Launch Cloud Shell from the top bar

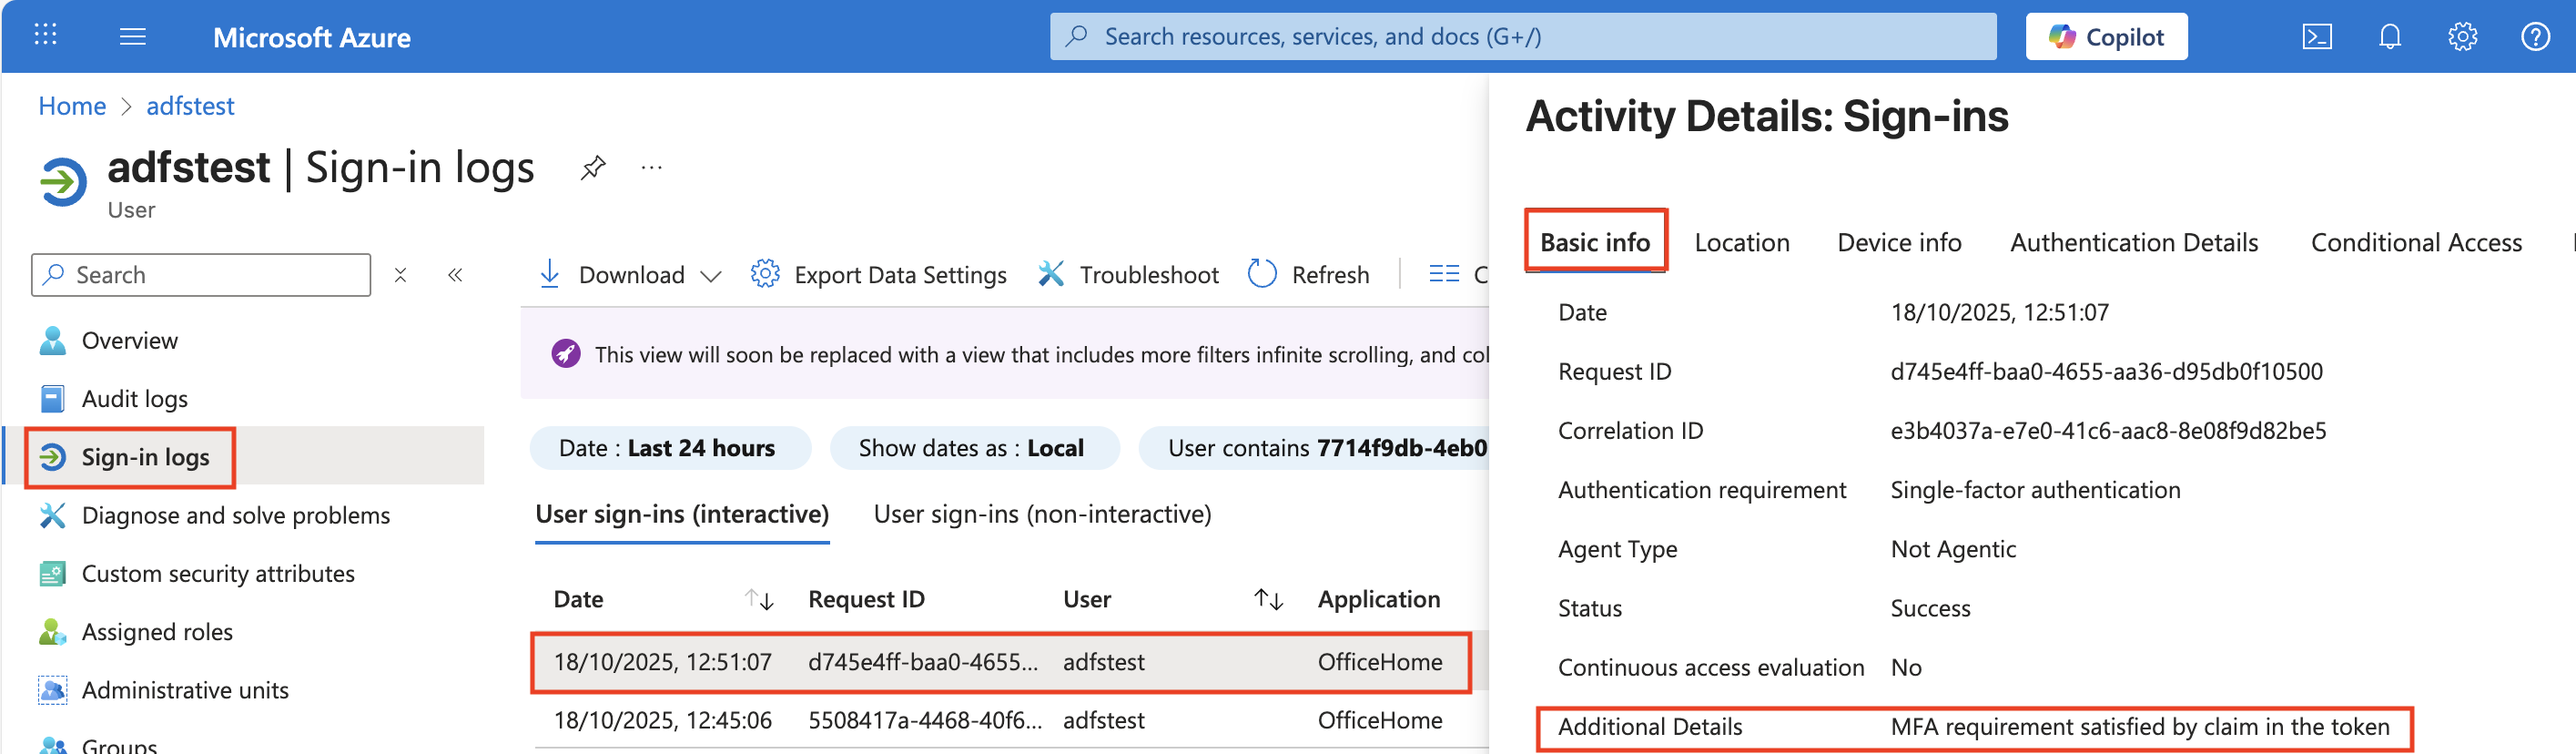coord(2316,37)
